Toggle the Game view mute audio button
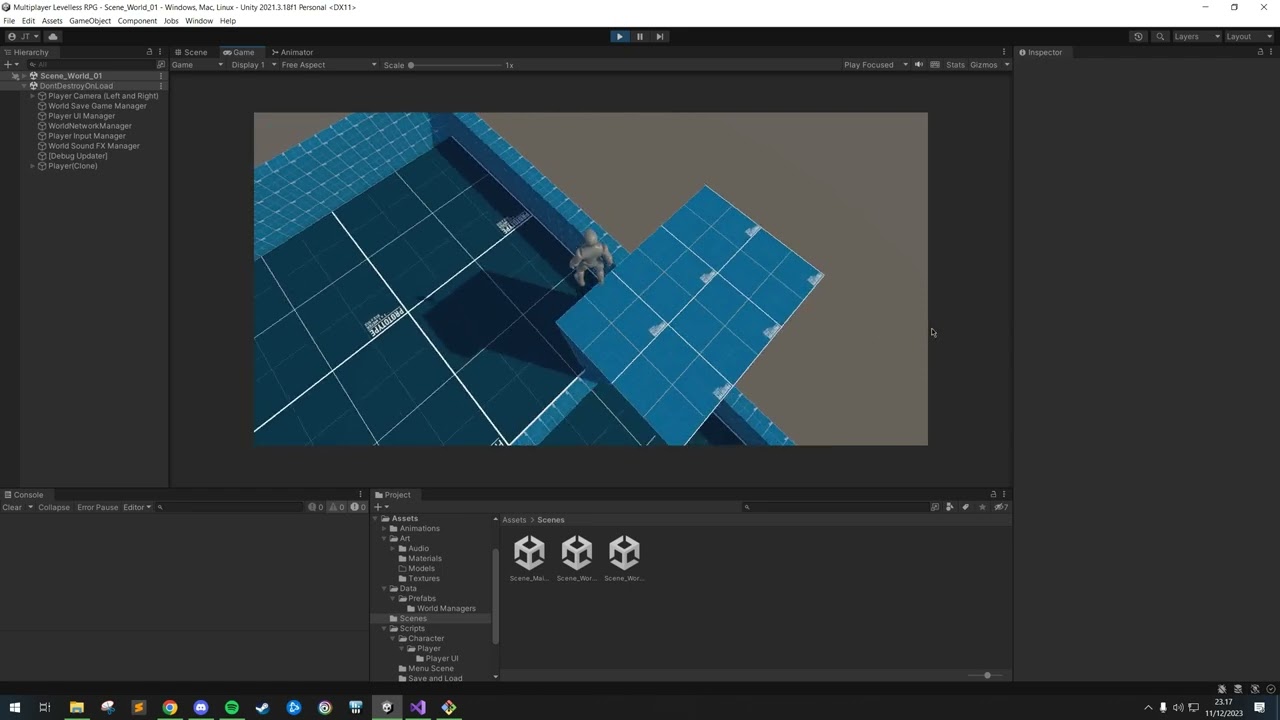 pos(919,65)
